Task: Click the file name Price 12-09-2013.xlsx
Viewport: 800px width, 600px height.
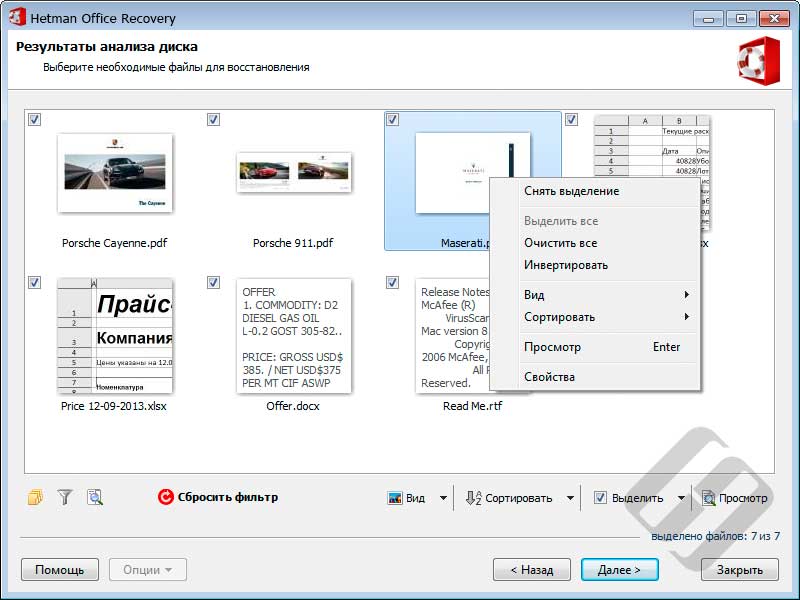Action: (x=114, y=406)
